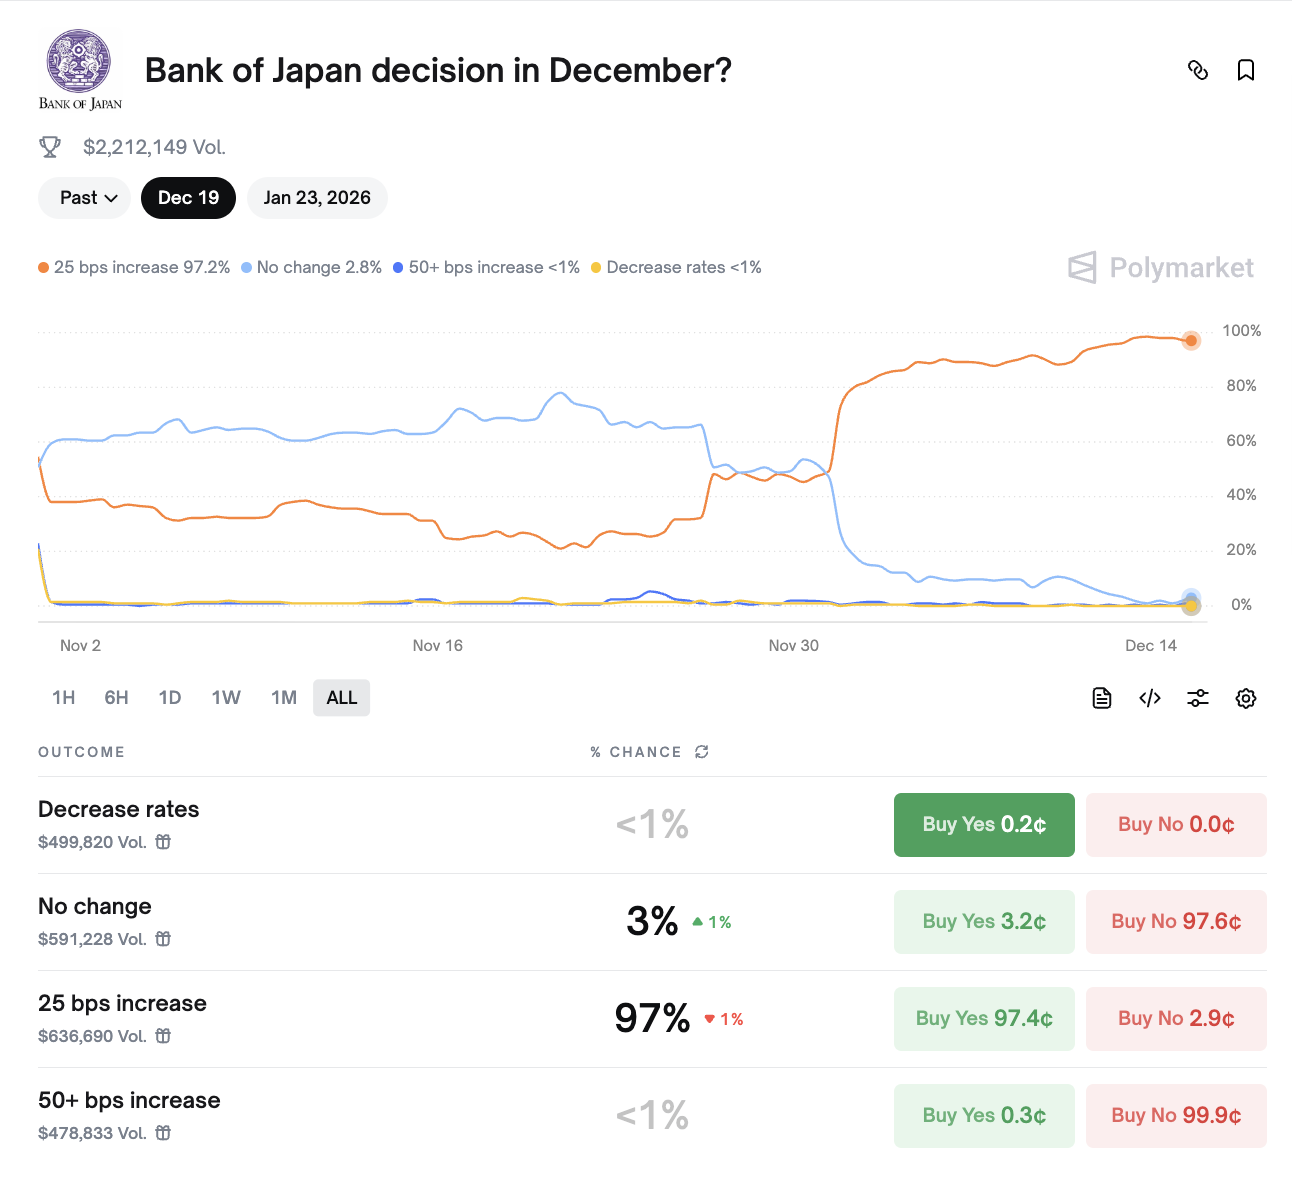
Task: Open the Past dropdown
Action: tap(84, 197)
